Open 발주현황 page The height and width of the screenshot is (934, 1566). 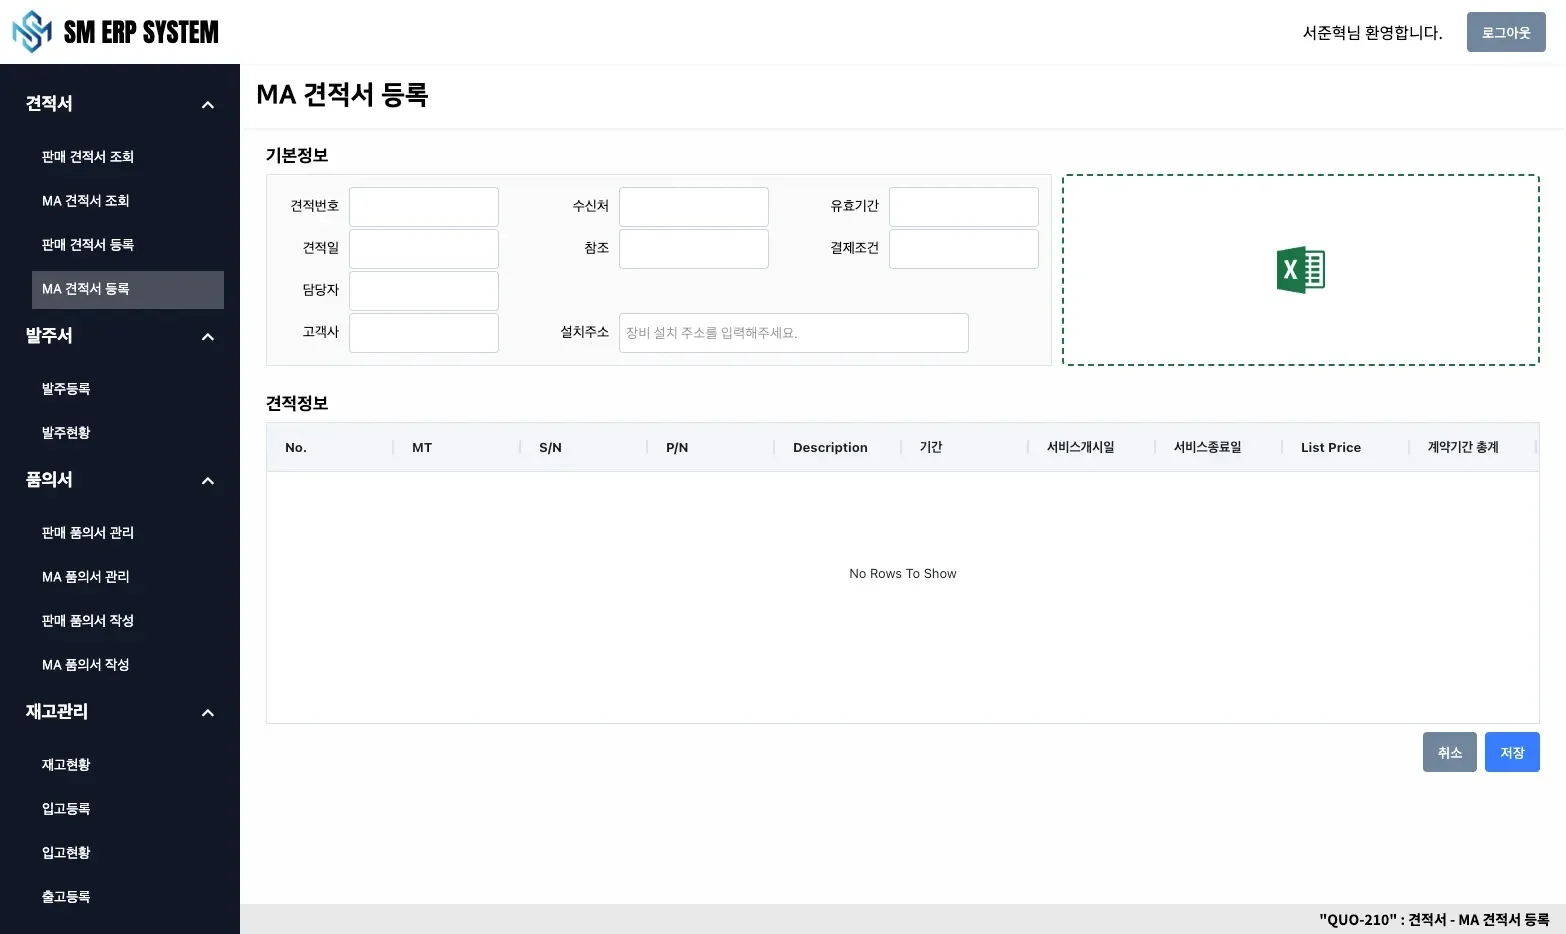[128, 433]
